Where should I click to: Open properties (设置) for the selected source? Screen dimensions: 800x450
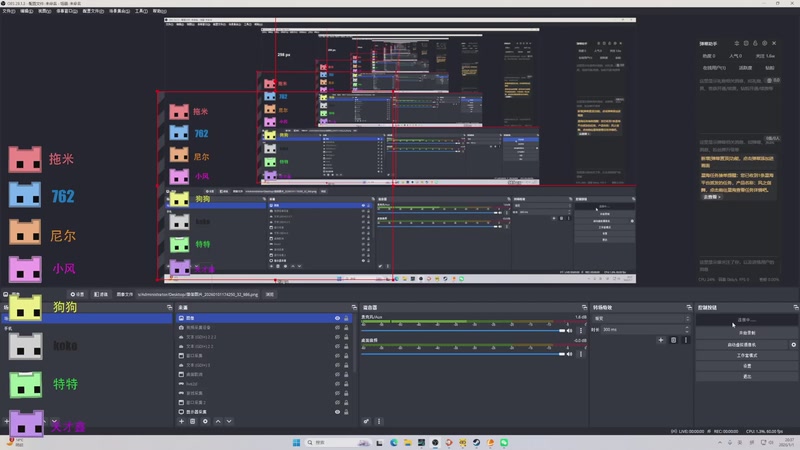tap(77, 294)
